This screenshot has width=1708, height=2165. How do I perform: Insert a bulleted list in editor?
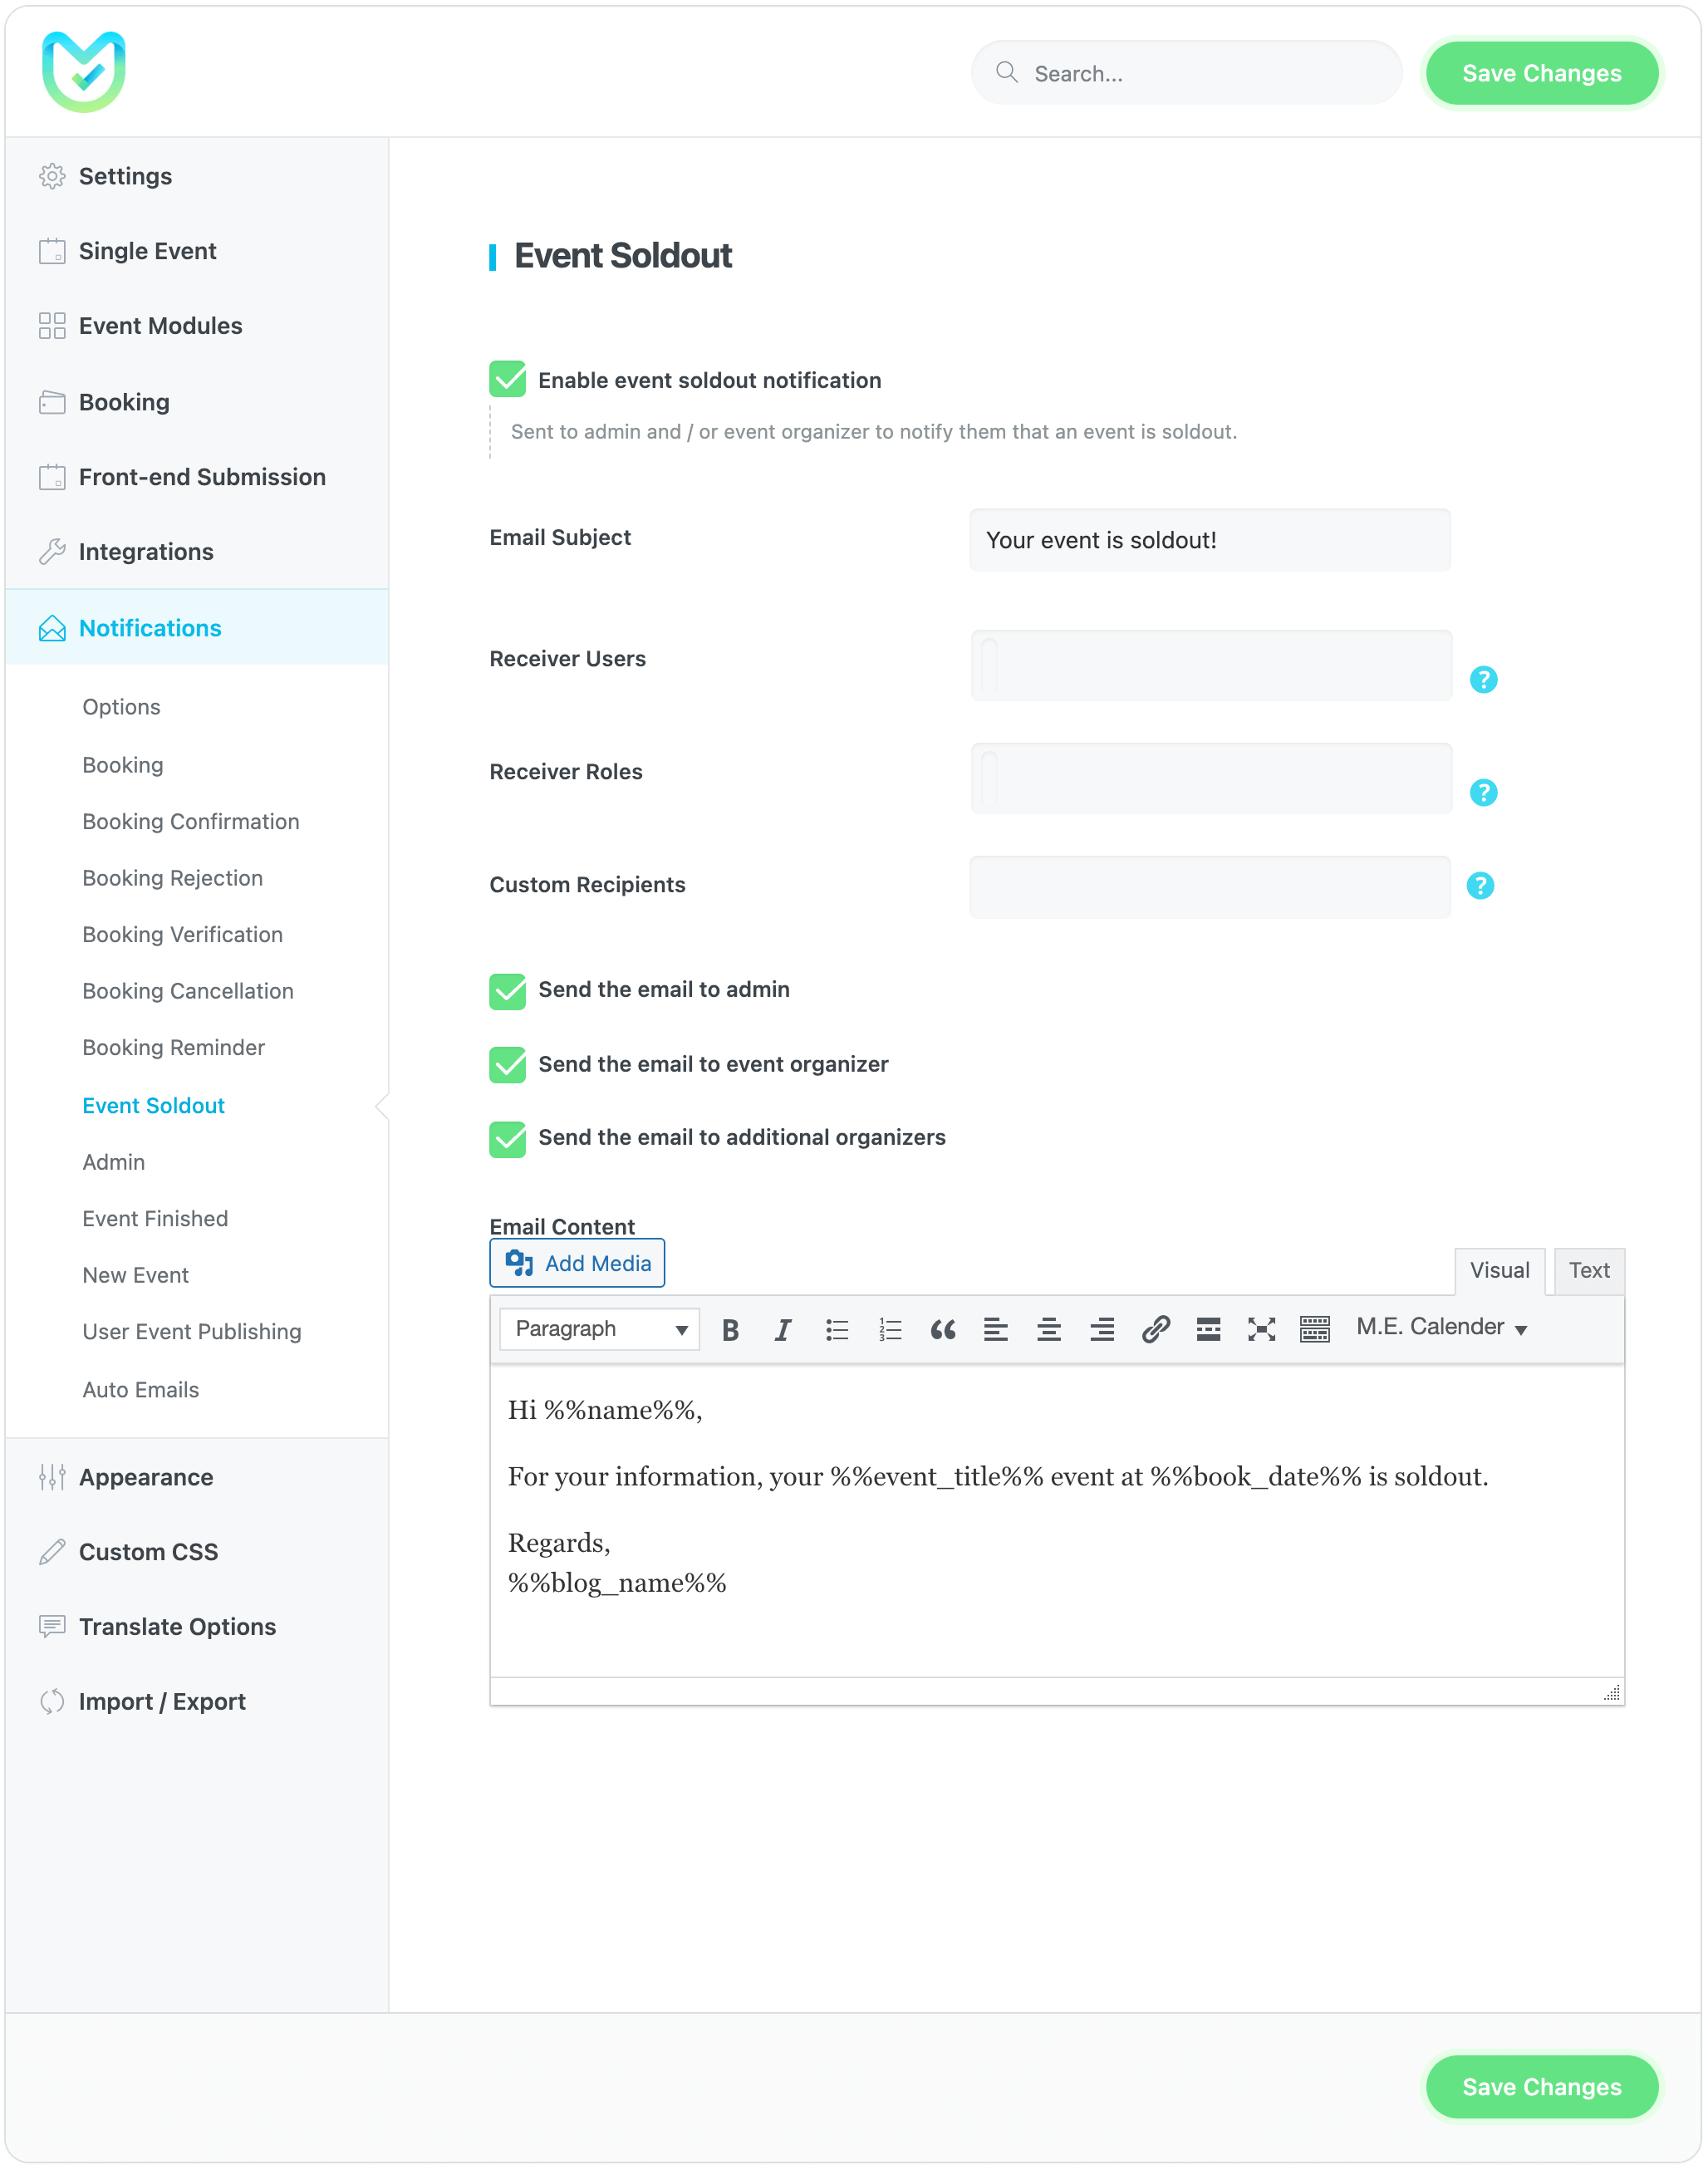pos(837,1329)
